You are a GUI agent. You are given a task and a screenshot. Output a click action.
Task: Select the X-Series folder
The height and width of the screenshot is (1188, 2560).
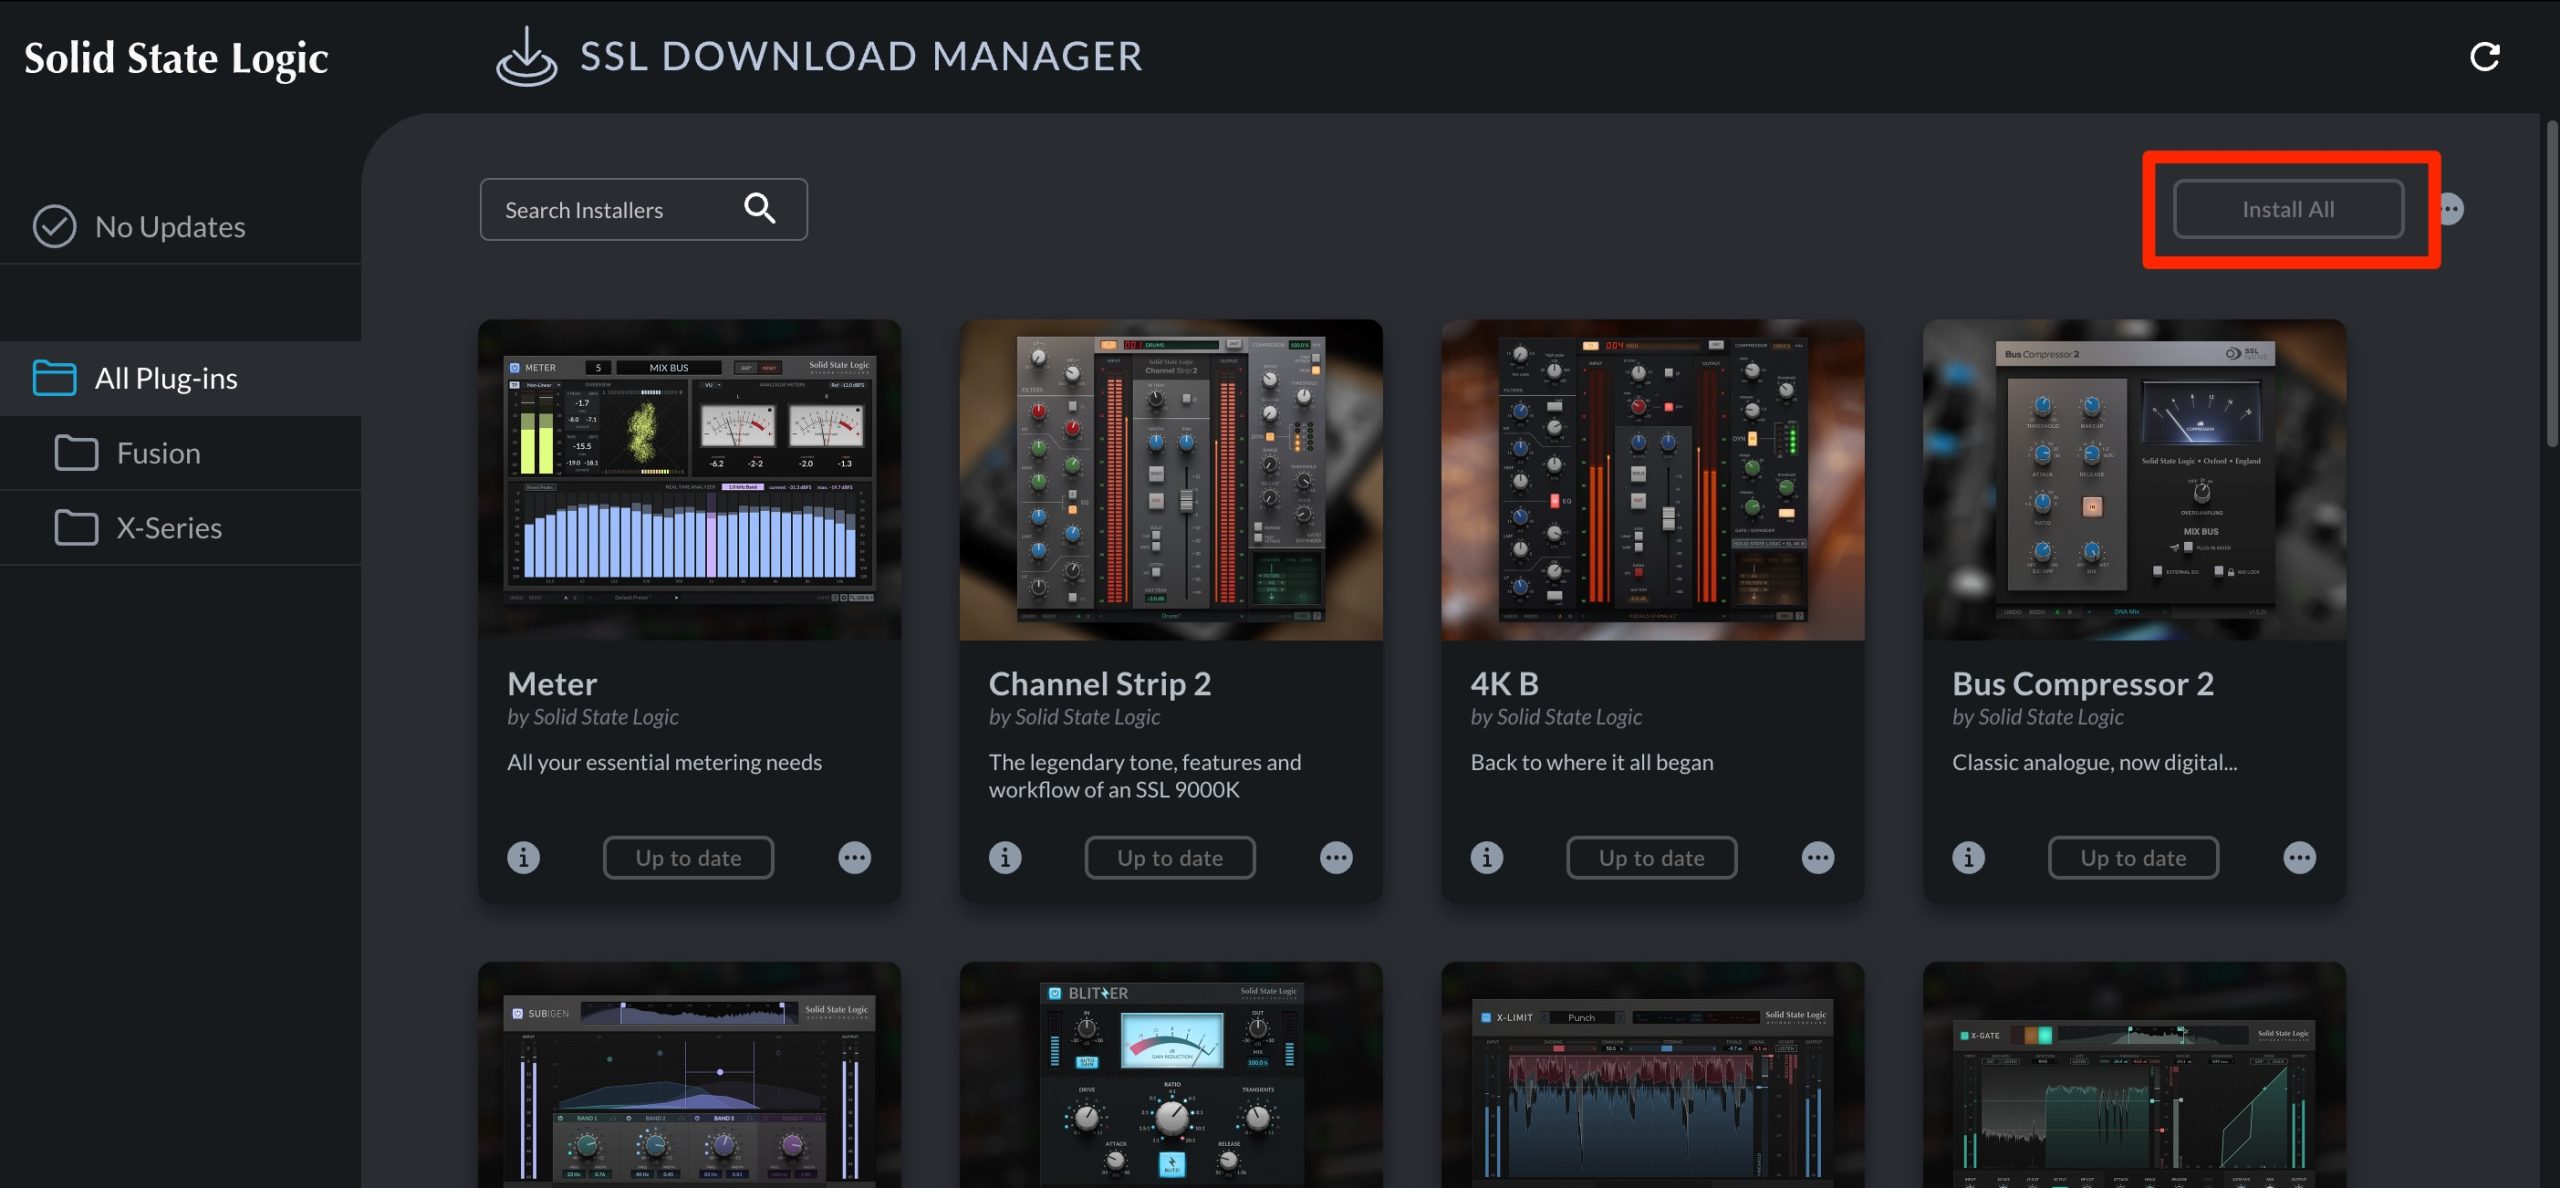coord(181,527)
